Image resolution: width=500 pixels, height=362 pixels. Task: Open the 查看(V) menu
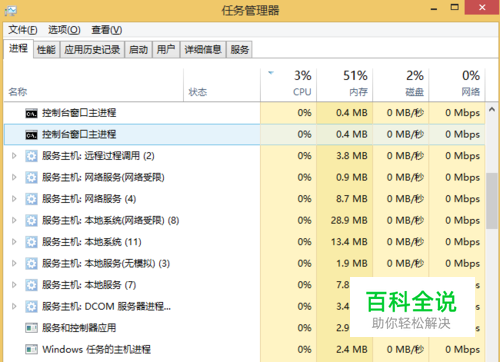107,30
